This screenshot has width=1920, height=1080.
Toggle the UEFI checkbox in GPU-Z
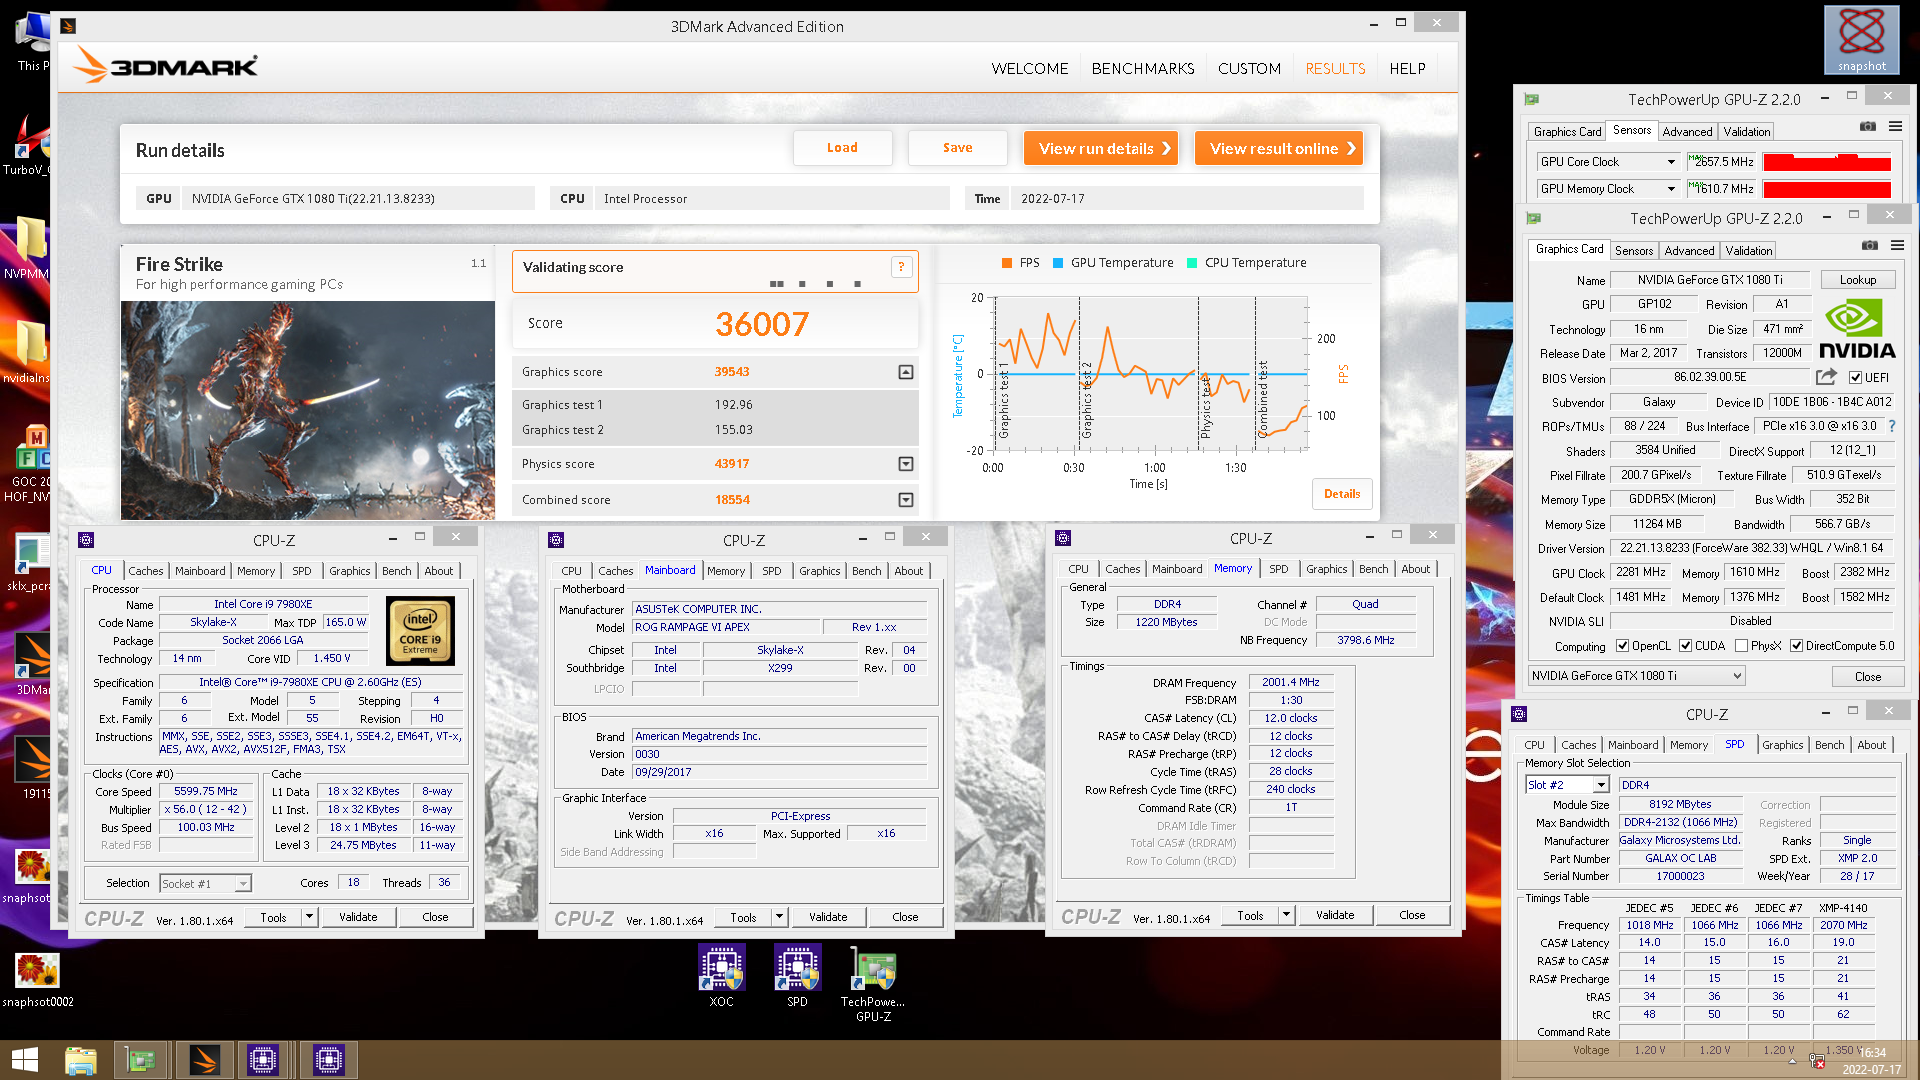1855,378
